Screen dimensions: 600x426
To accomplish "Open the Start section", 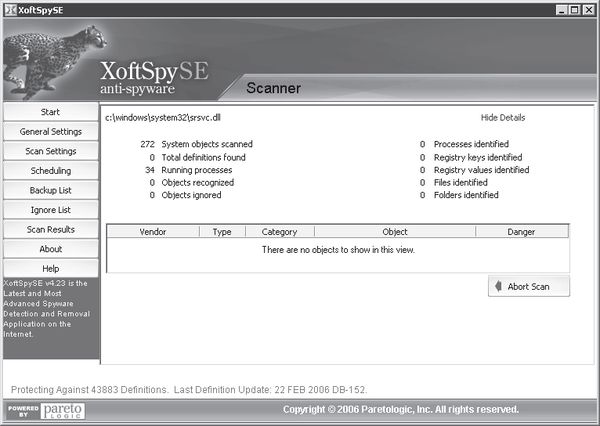I will (50, 112).
